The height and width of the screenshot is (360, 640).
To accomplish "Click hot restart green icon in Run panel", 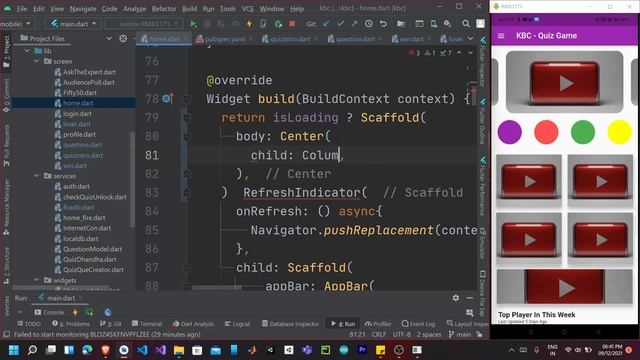I will point(89,312).
